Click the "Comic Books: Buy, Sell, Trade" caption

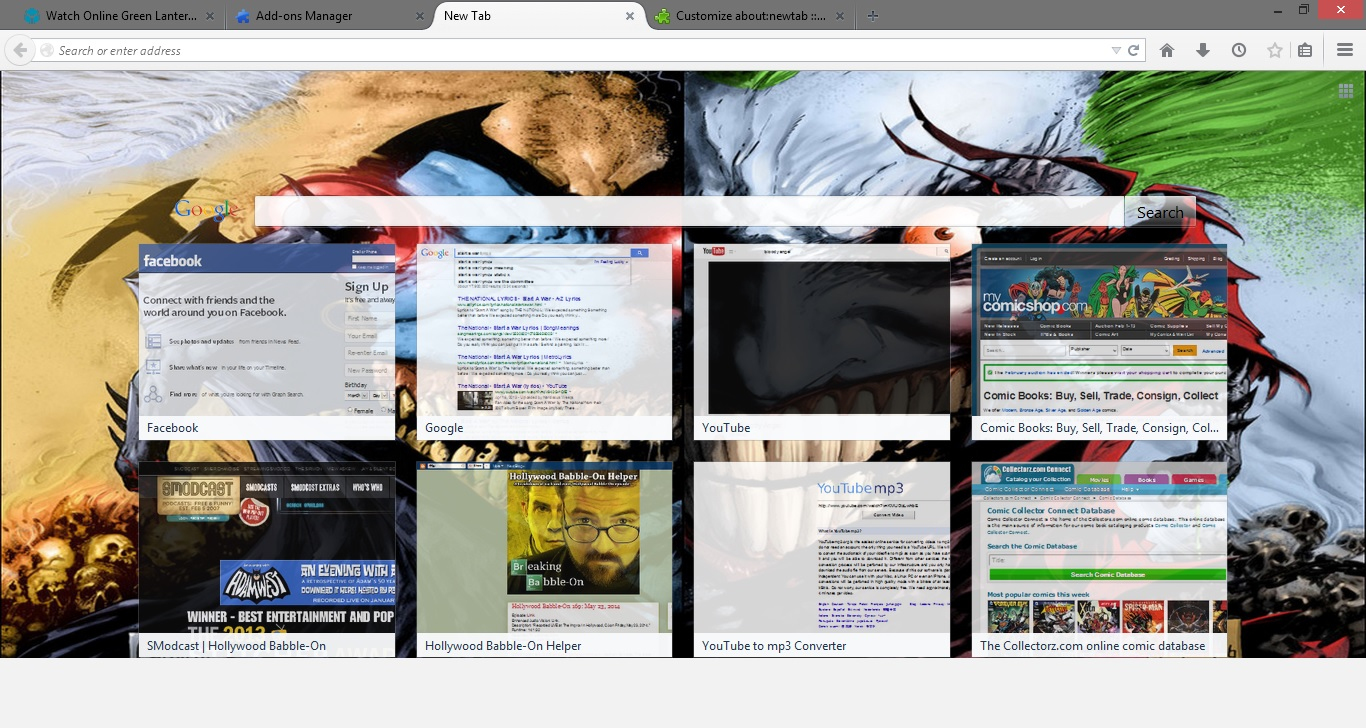(x=1099, y=428)
